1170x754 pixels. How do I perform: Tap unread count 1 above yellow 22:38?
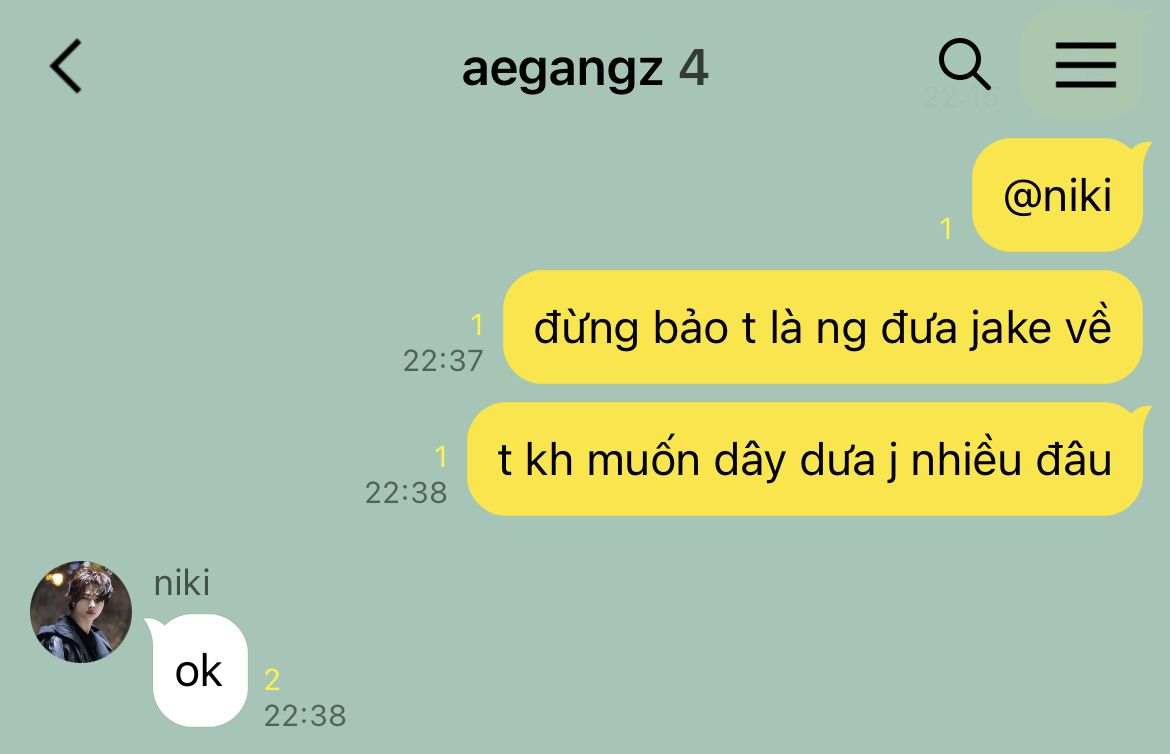[441, 456]
